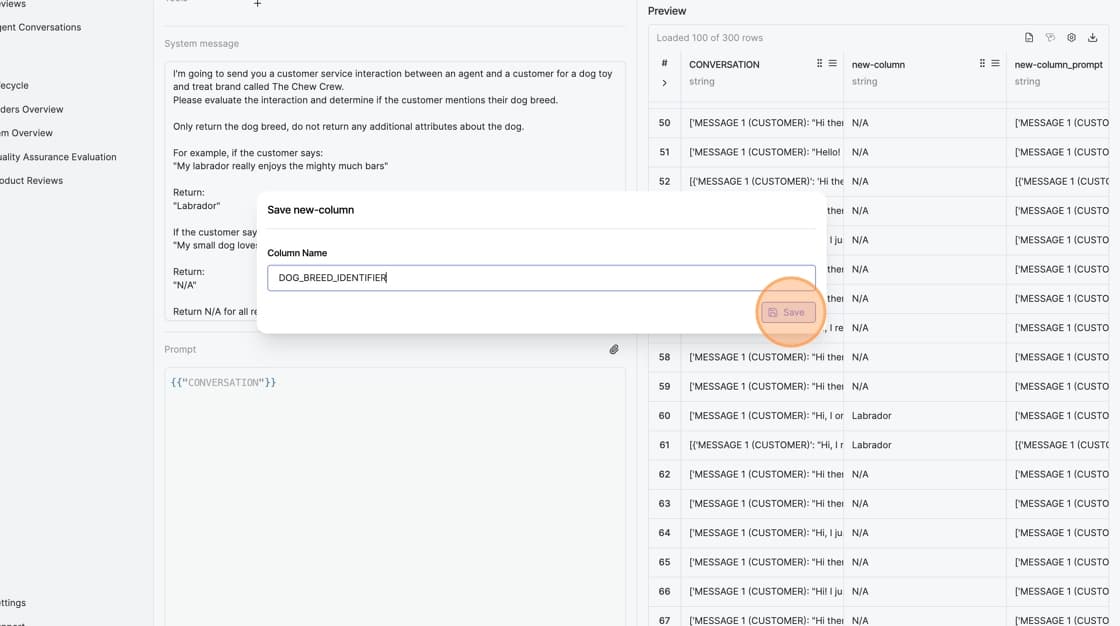Open the new-column hamburger menu icon
The height and width of the screenshot is (626, 1120).
995,64
